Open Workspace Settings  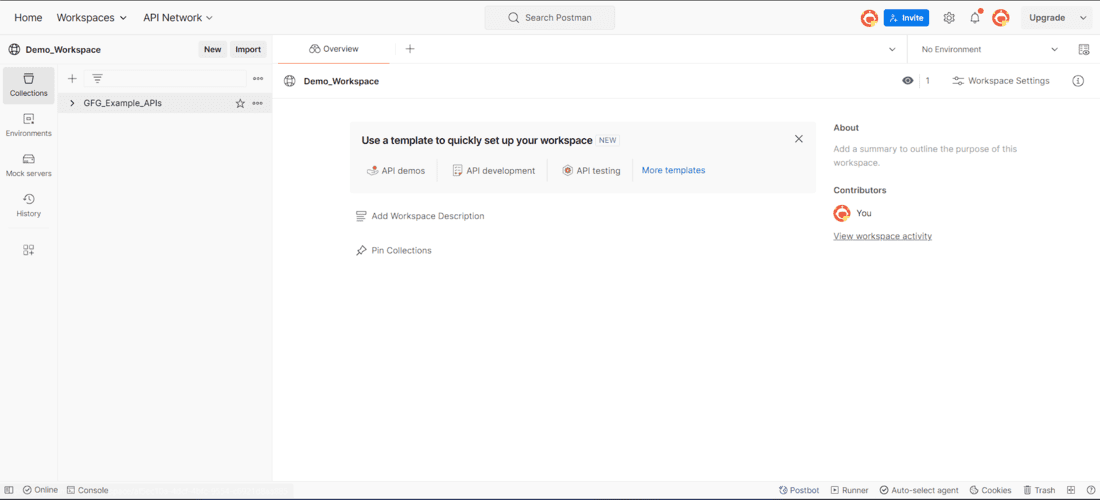click(1000, 81)
